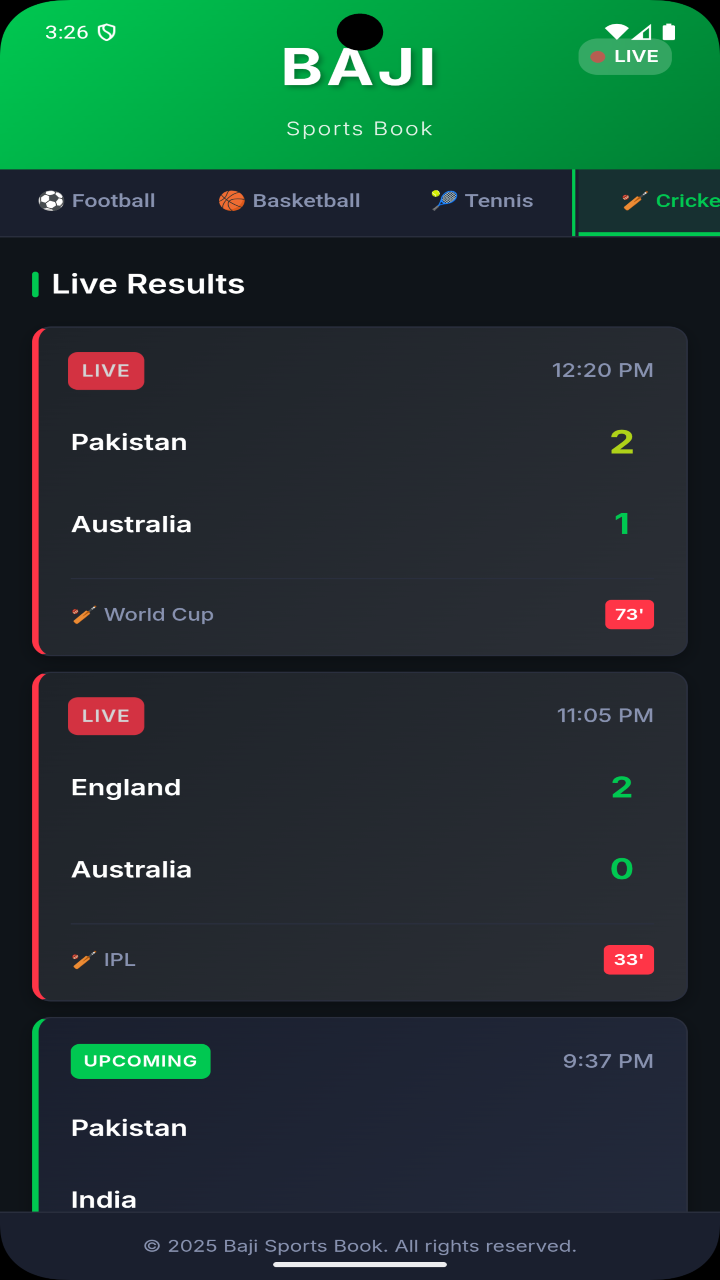The image size is (720, 1280).
Task: Tap the 33' match minute badge
Action: pyautogui.click(x=629, y=960)
